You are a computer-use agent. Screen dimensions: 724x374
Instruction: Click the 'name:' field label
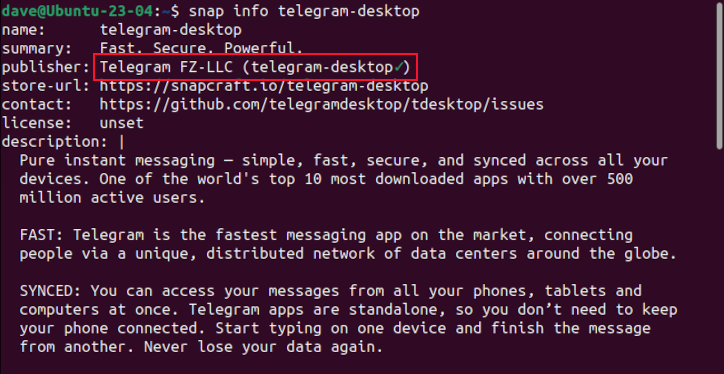(23, 30)
